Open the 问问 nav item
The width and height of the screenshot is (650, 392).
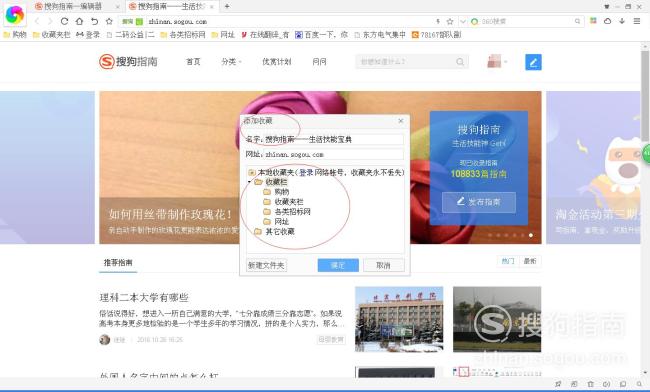pyautogui.click(x=319, y=62)
